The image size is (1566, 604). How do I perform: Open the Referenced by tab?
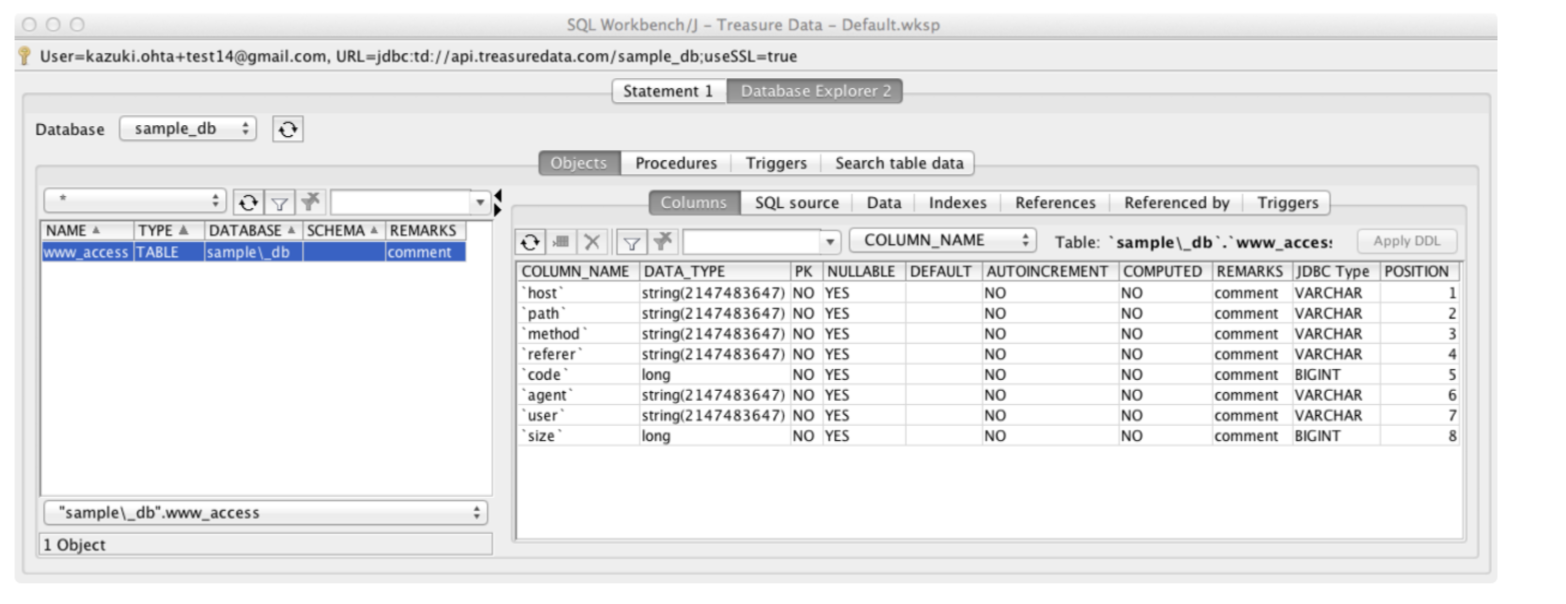(x=1176, y=203)
